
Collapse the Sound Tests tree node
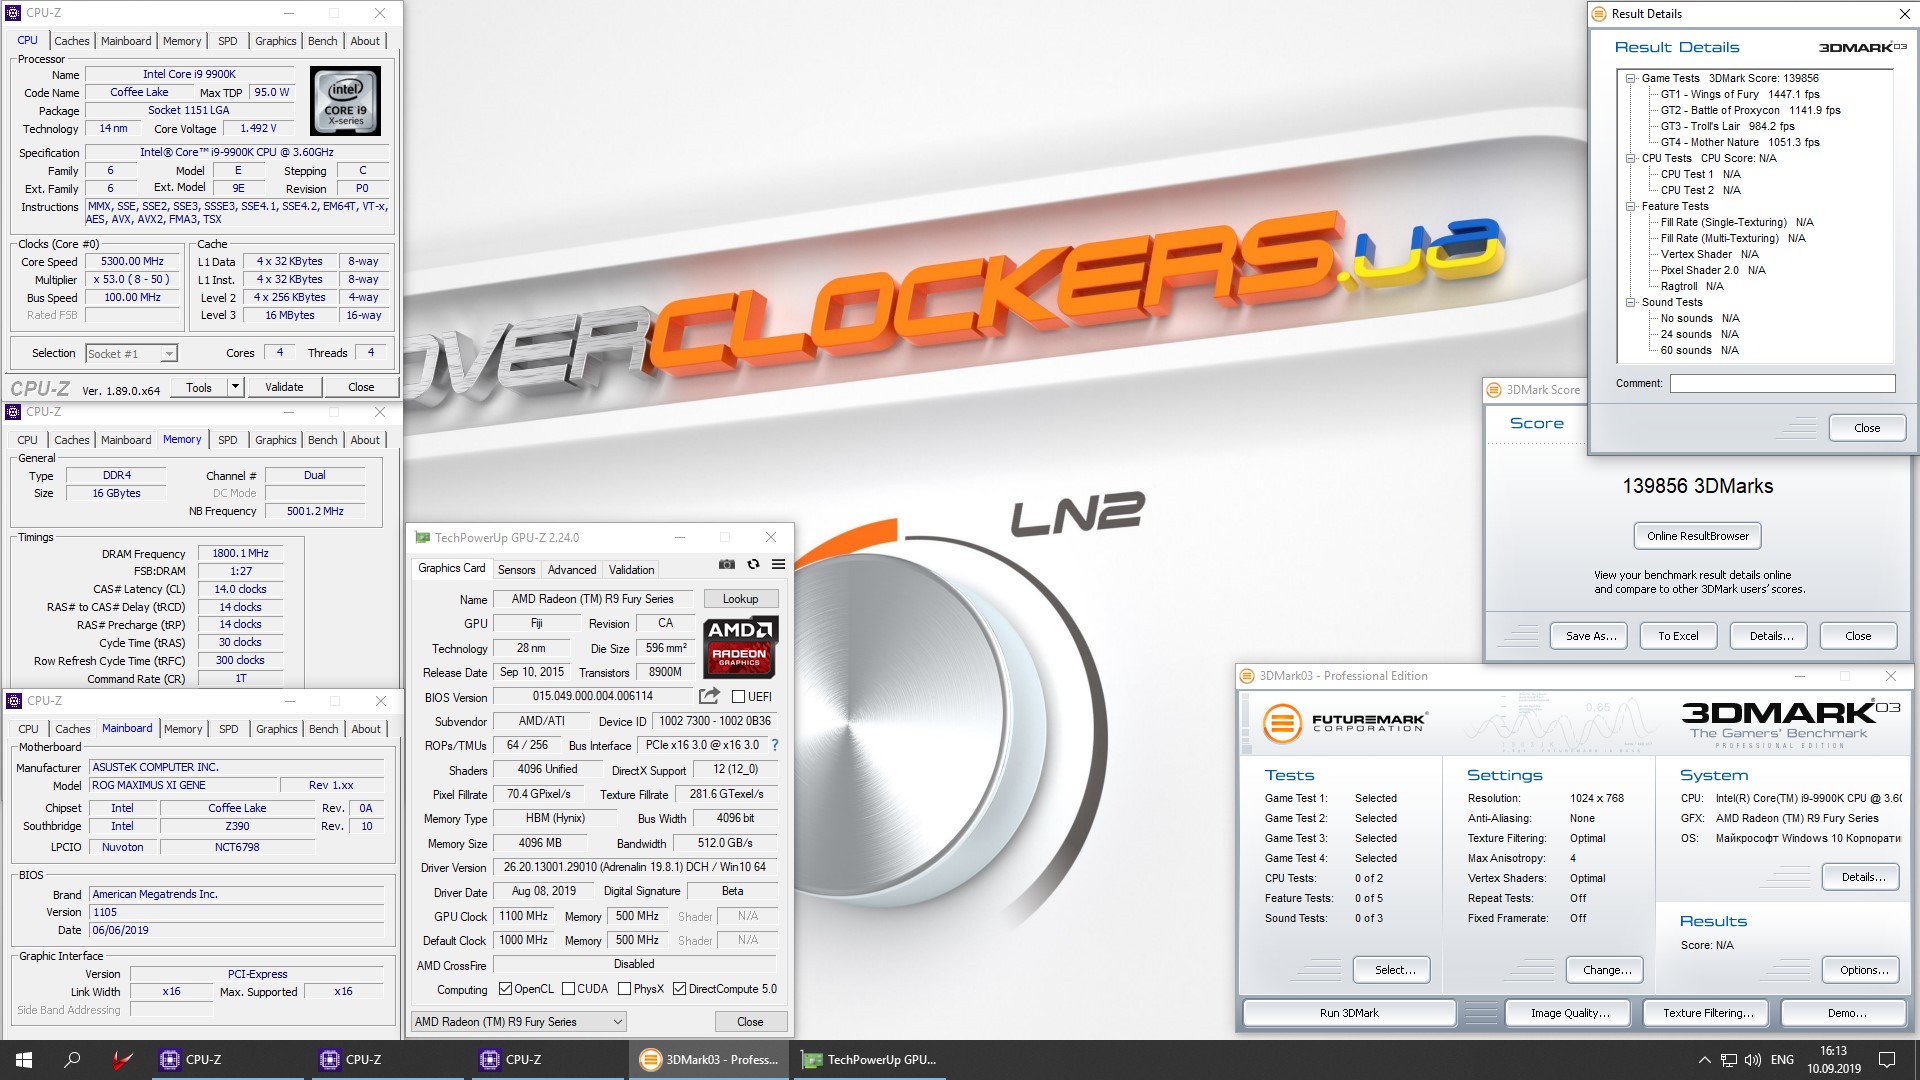pos(1631,302)
